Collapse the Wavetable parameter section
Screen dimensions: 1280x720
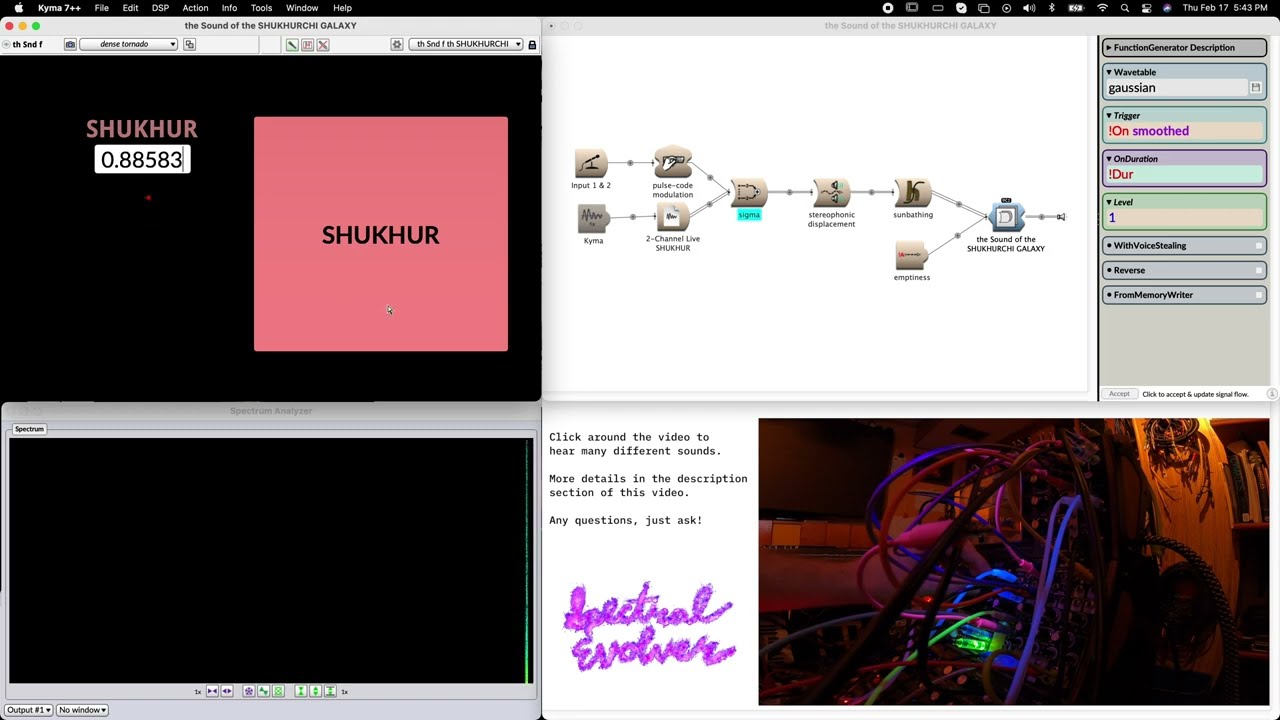1109,72
